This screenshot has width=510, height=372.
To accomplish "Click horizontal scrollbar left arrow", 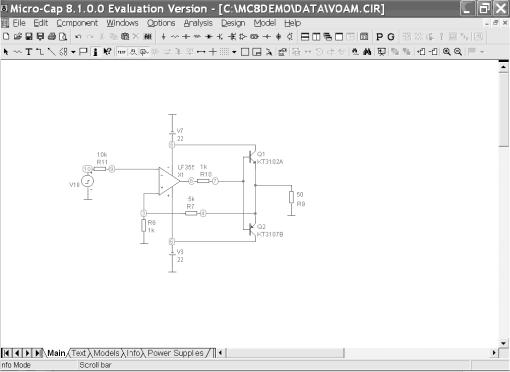I will click(x=220, y=353).
